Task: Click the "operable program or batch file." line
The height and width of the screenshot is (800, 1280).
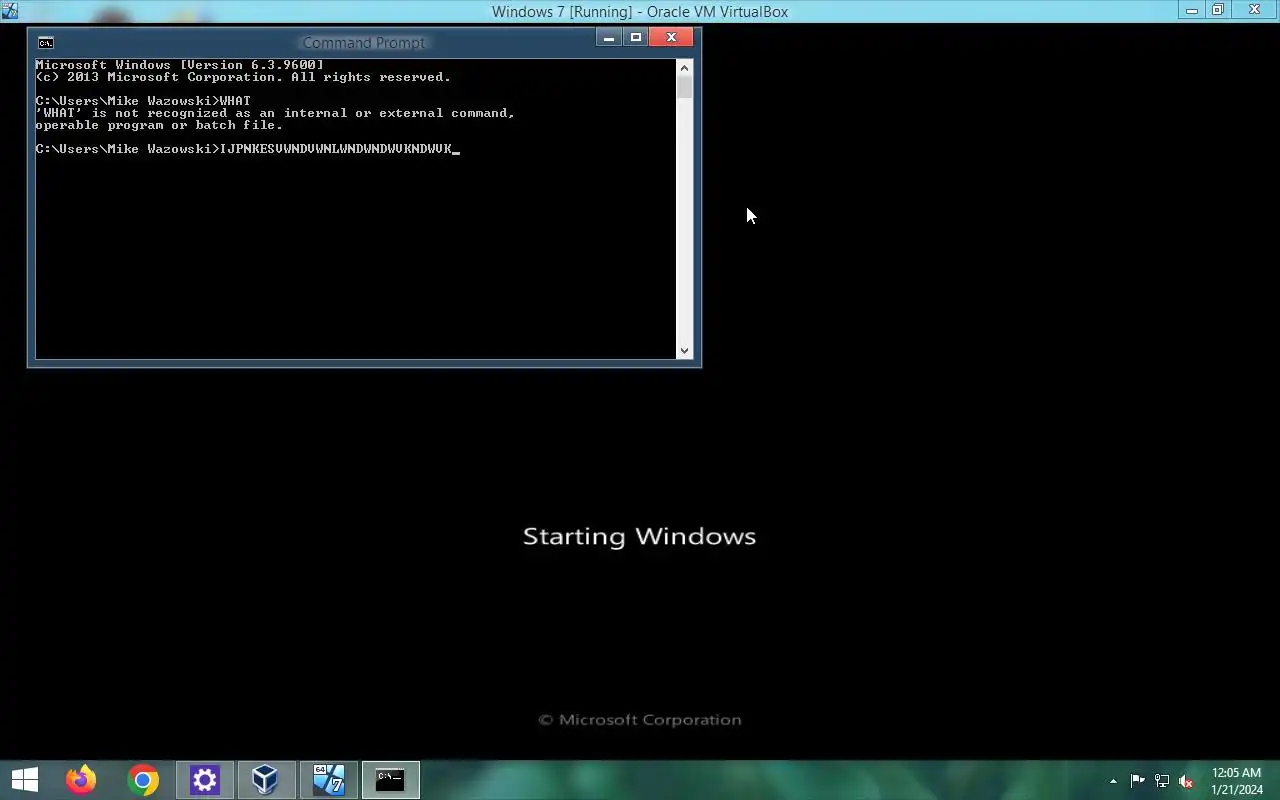Action: point(159,125)
